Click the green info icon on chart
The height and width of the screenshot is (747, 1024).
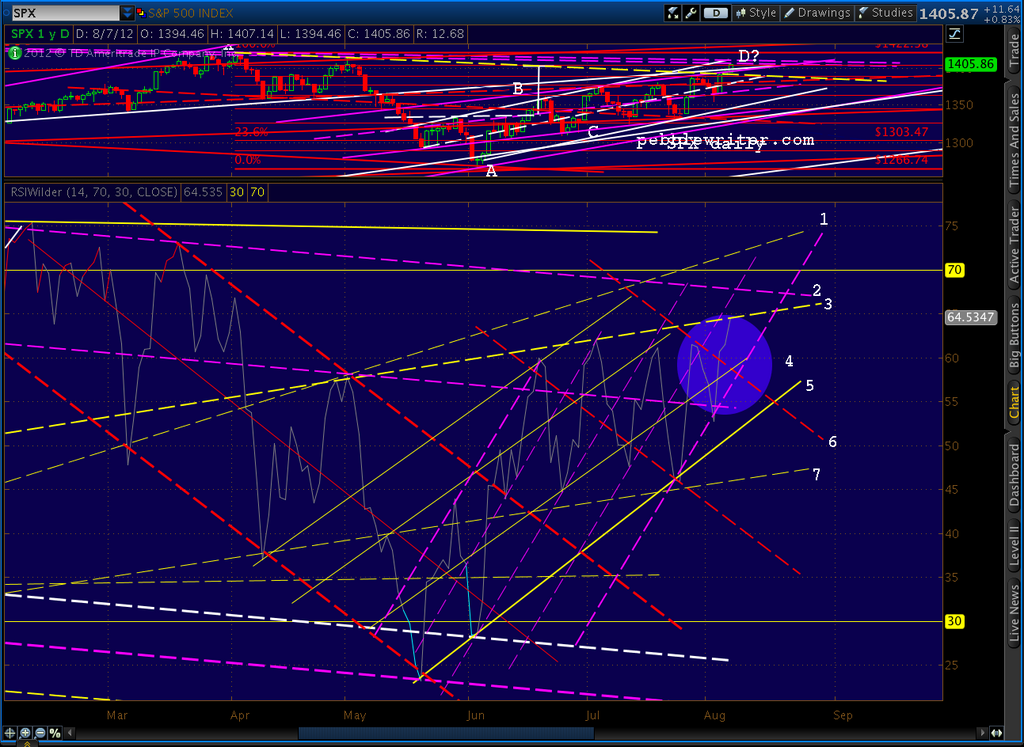[14, 54]
